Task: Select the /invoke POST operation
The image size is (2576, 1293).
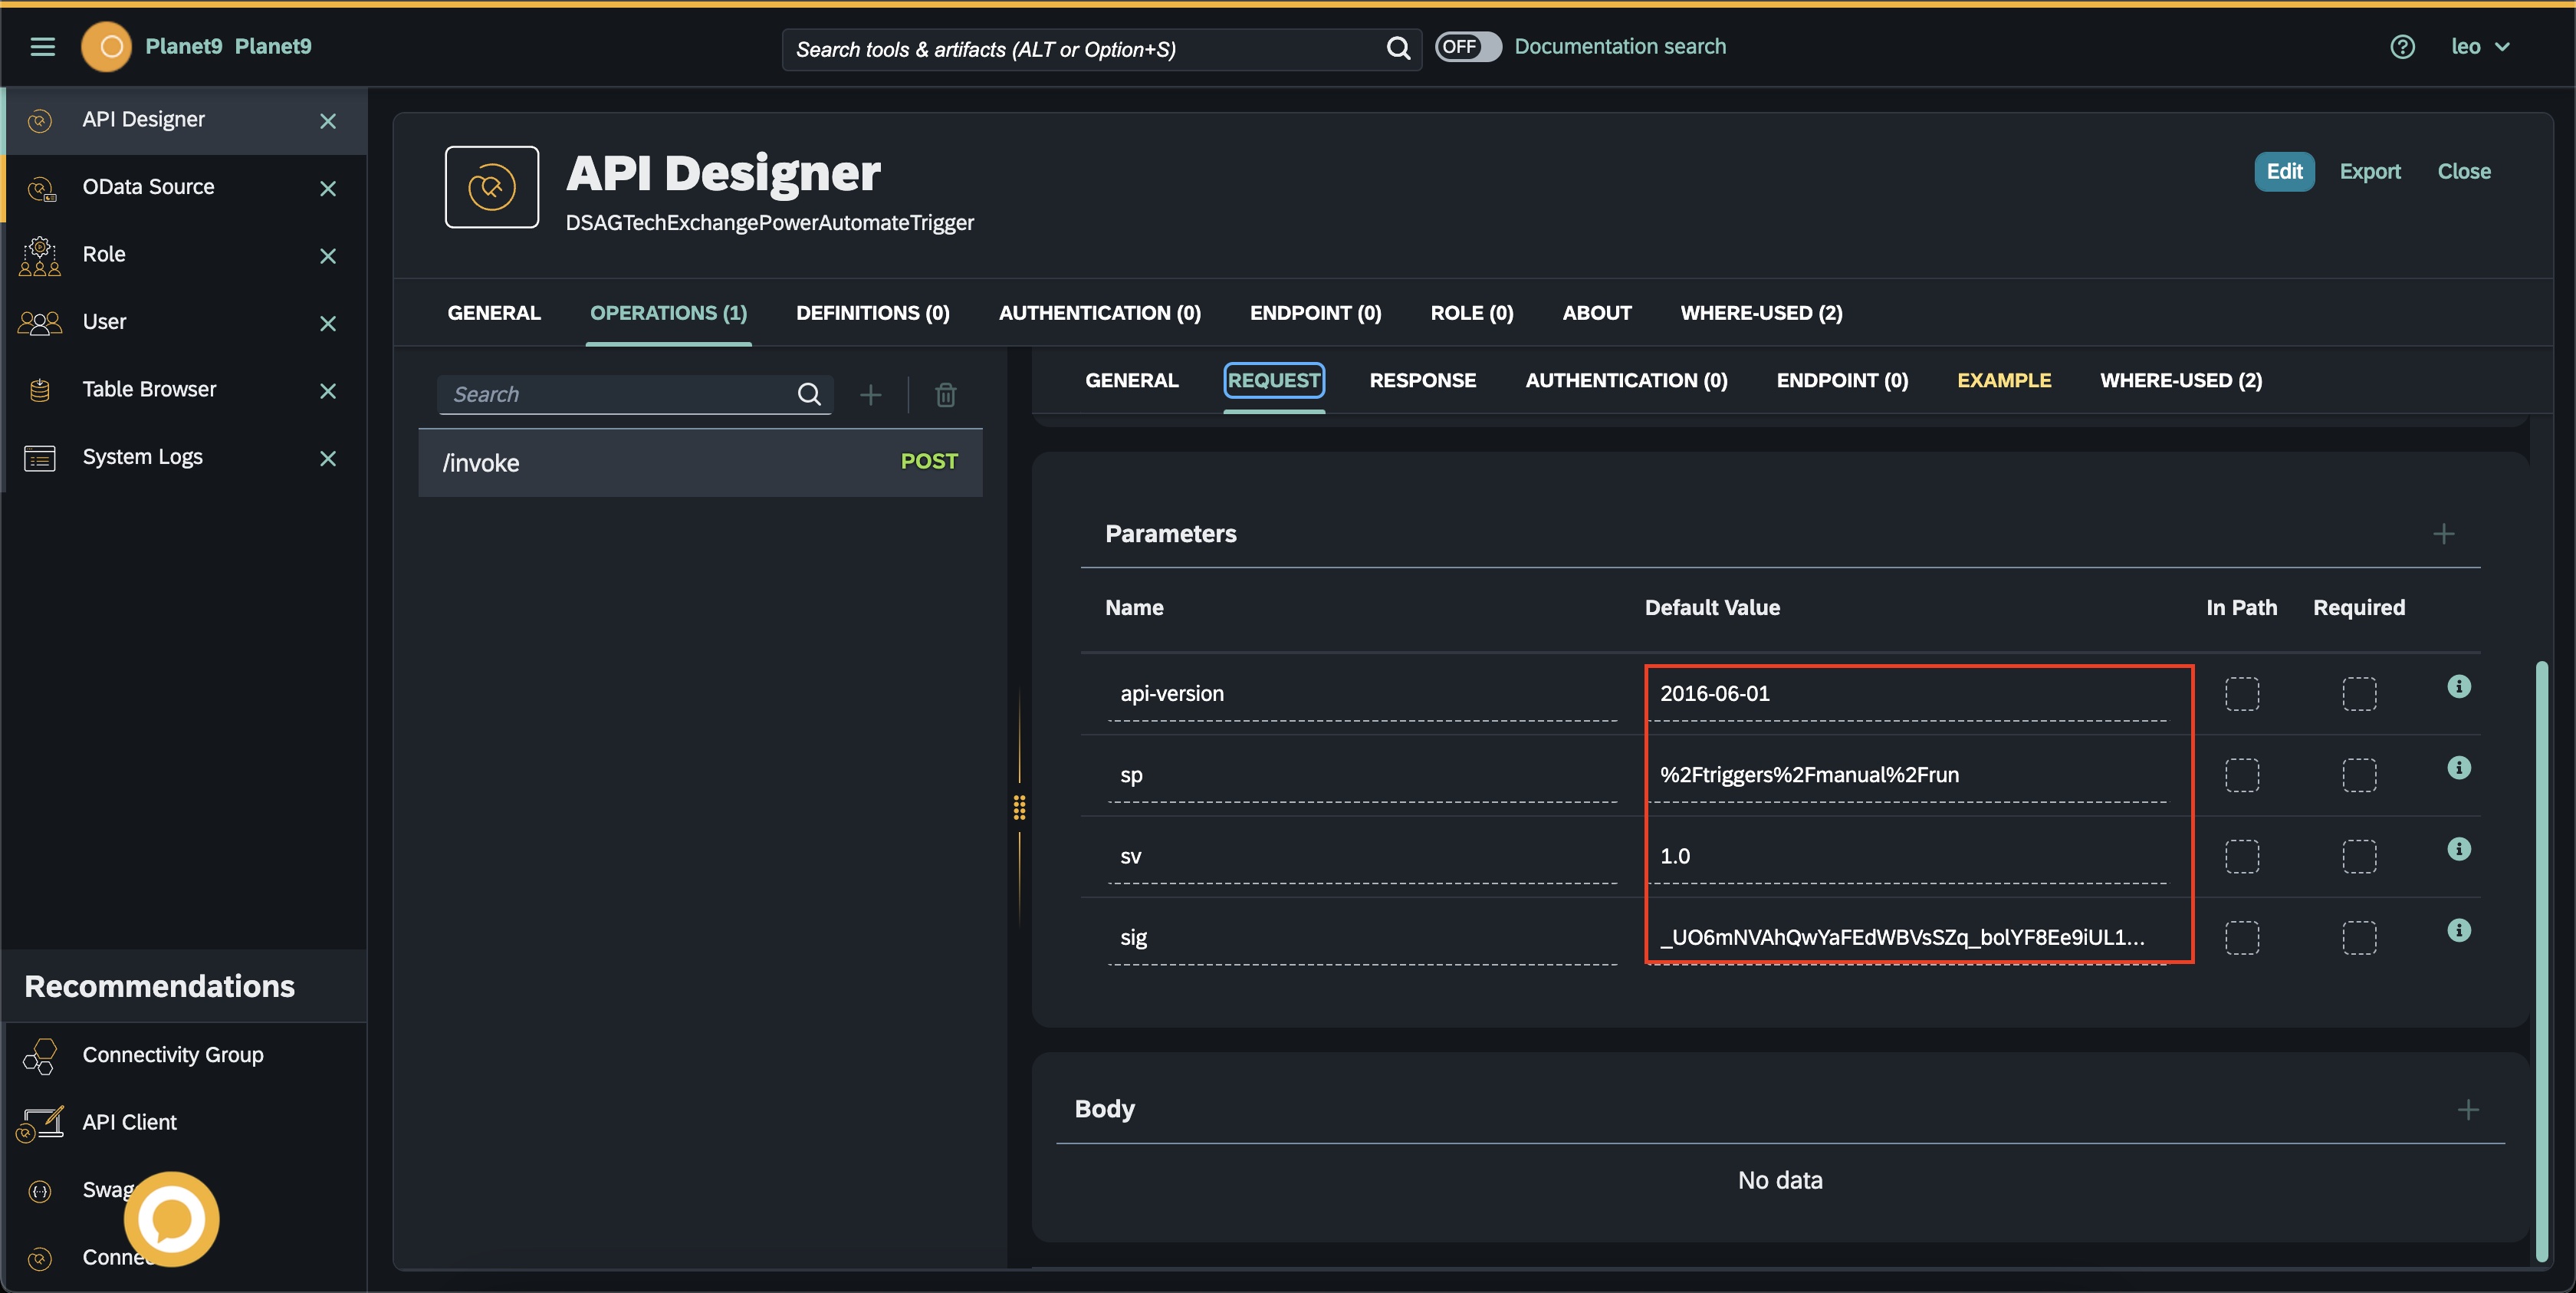Action: tap(700, 463)
